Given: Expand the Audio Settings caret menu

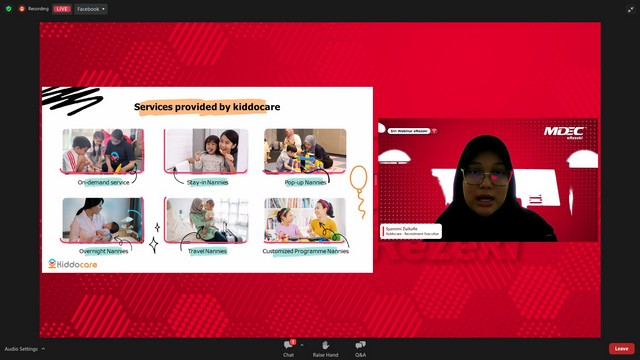Looking at the screenshot, I should (43, 349).
